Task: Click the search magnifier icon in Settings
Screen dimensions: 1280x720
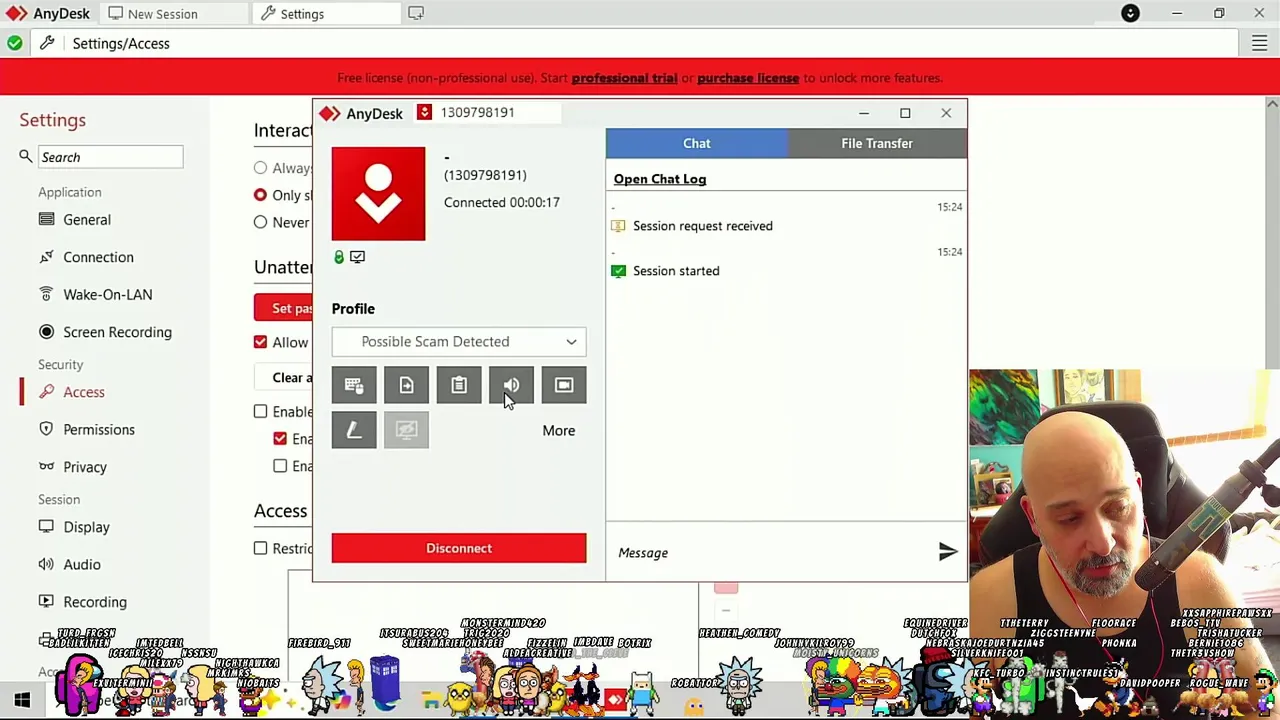Action: [26, 156]
